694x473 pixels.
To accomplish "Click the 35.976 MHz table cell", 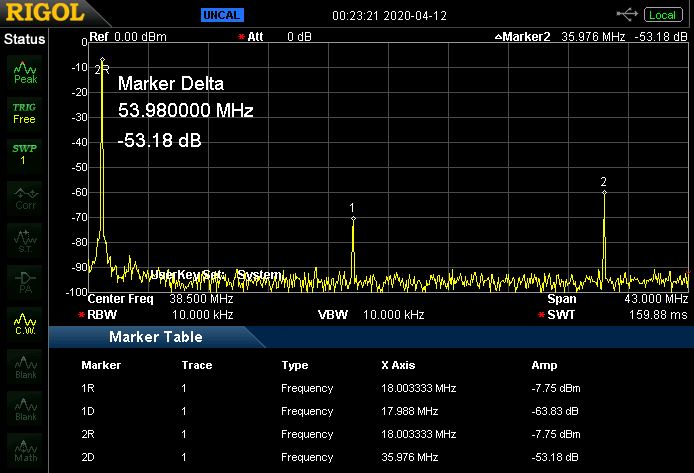I will [409, 457].
